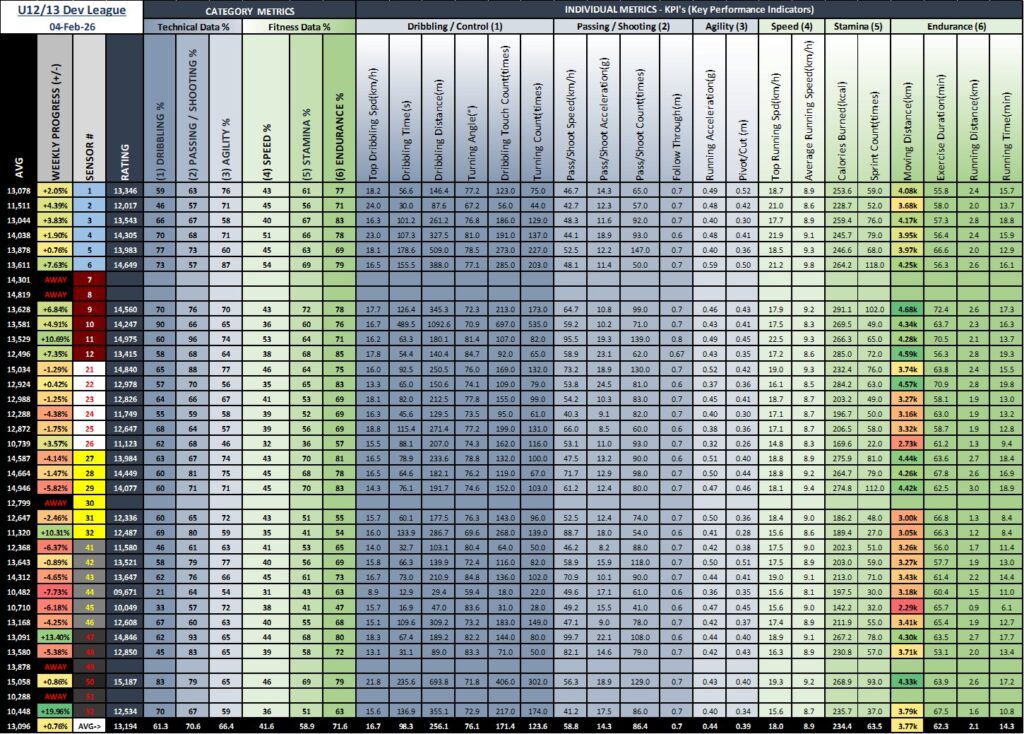Click the Technical Data % header

point(192,27)
